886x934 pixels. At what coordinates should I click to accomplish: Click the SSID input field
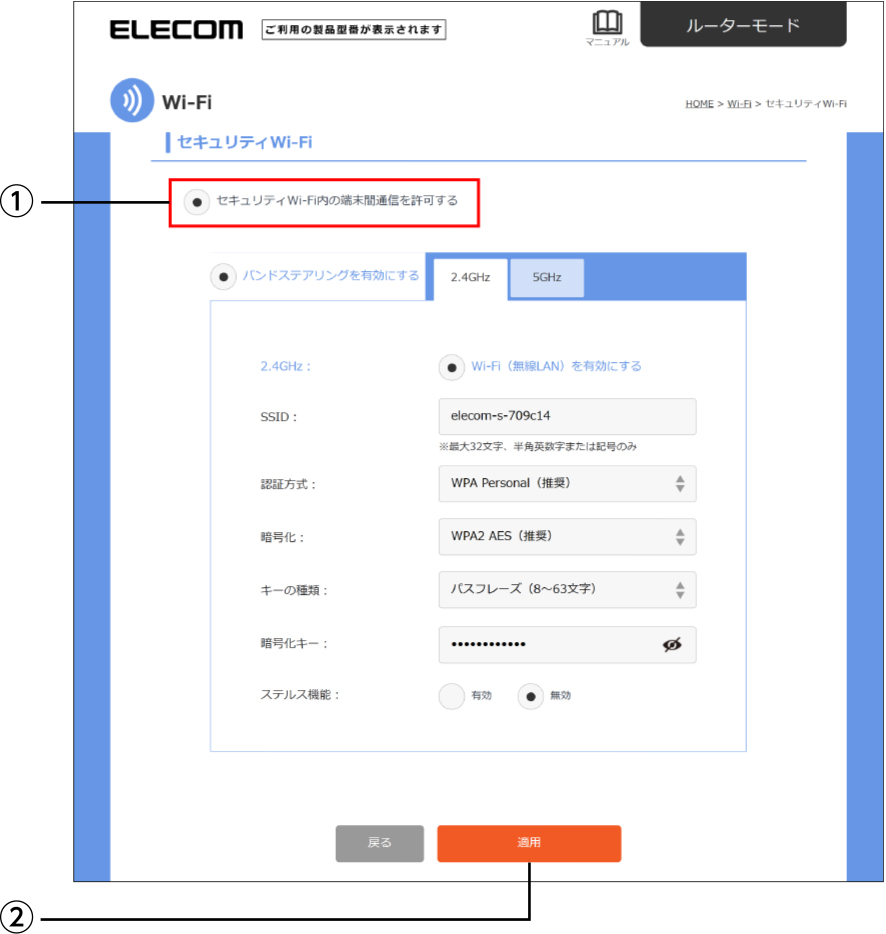(x=567, y=416)
